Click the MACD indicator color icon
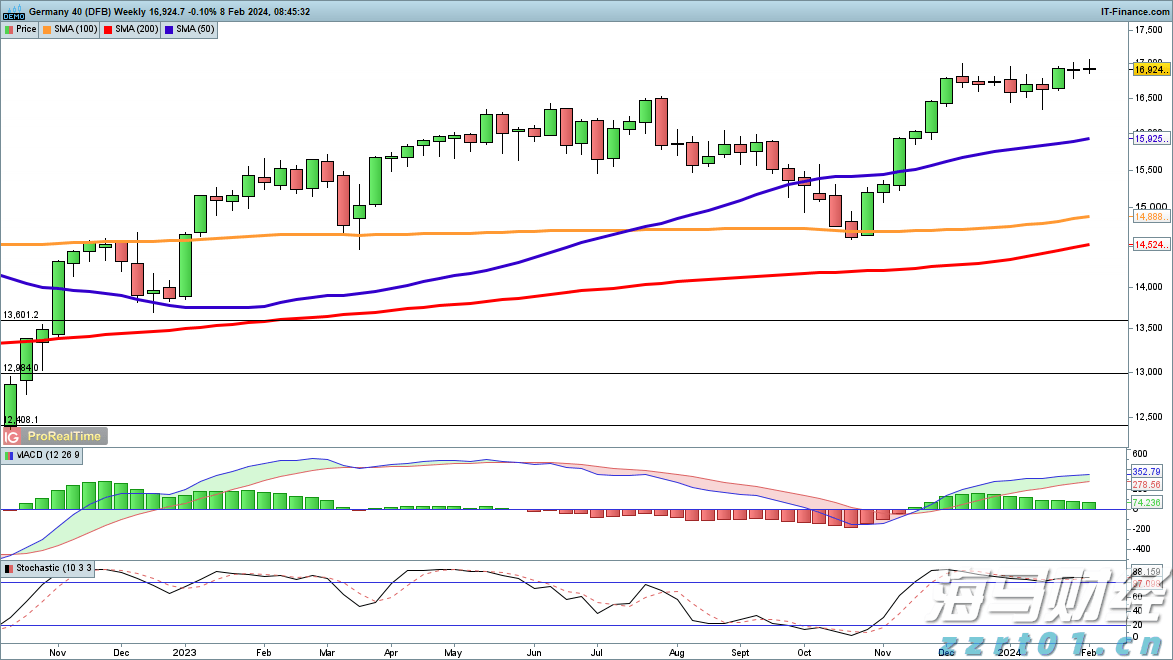 point(8,455)
